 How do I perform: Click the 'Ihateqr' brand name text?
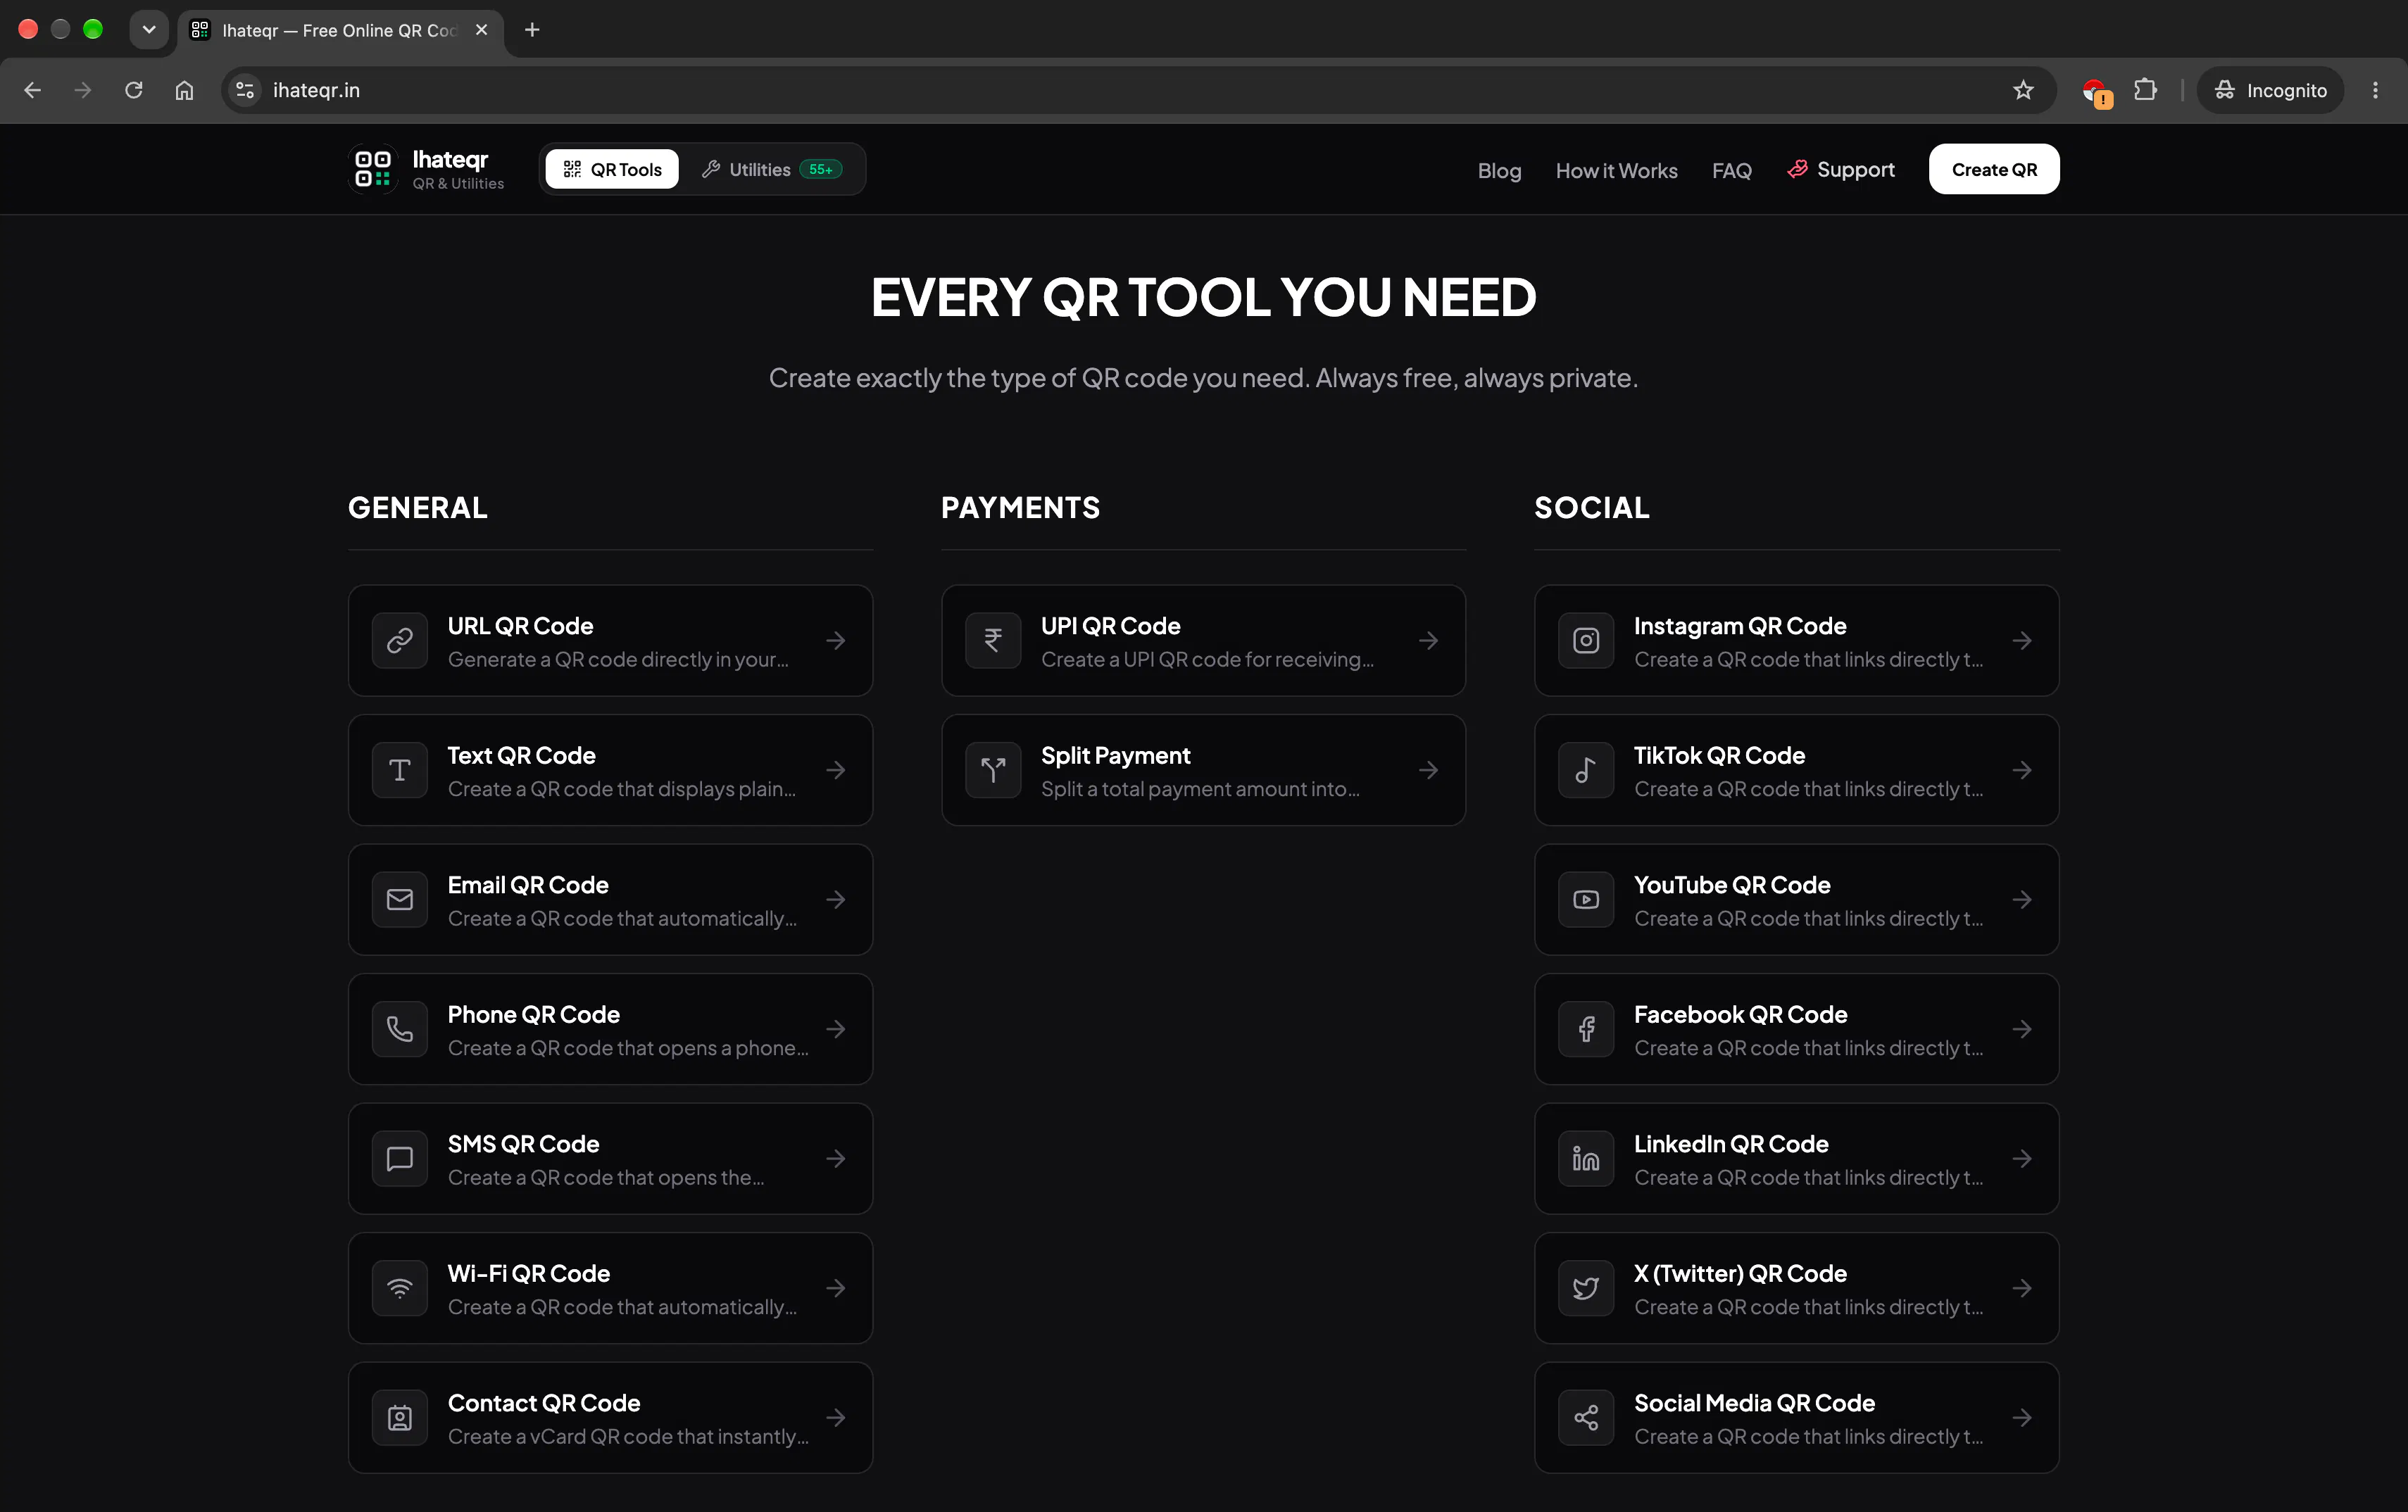tap(450, 159)
